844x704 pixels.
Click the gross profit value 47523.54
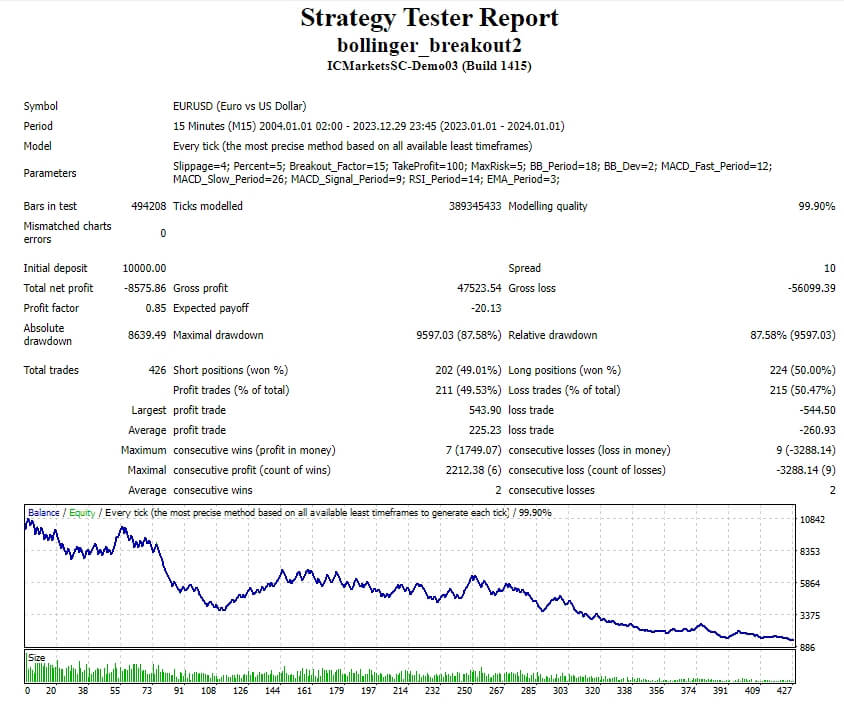tap(479, 288)
